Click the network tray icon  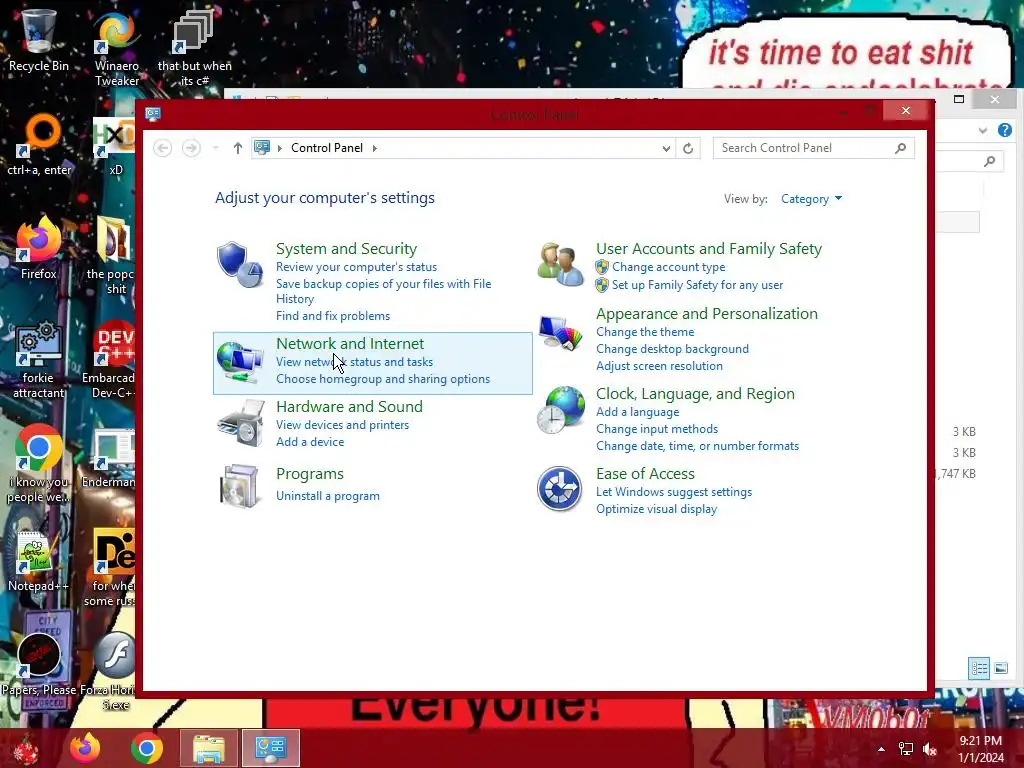click(x=906, y=749)
